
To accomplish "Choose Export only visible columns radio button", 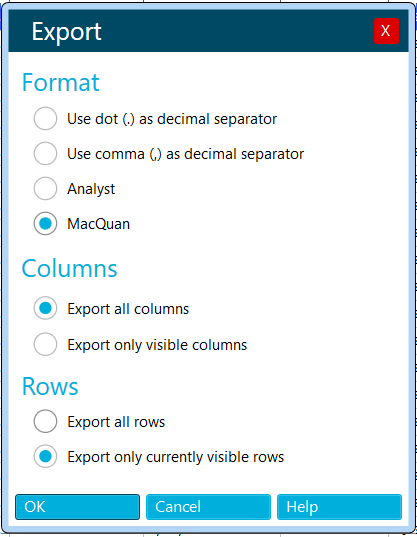I will click(45, 344).
